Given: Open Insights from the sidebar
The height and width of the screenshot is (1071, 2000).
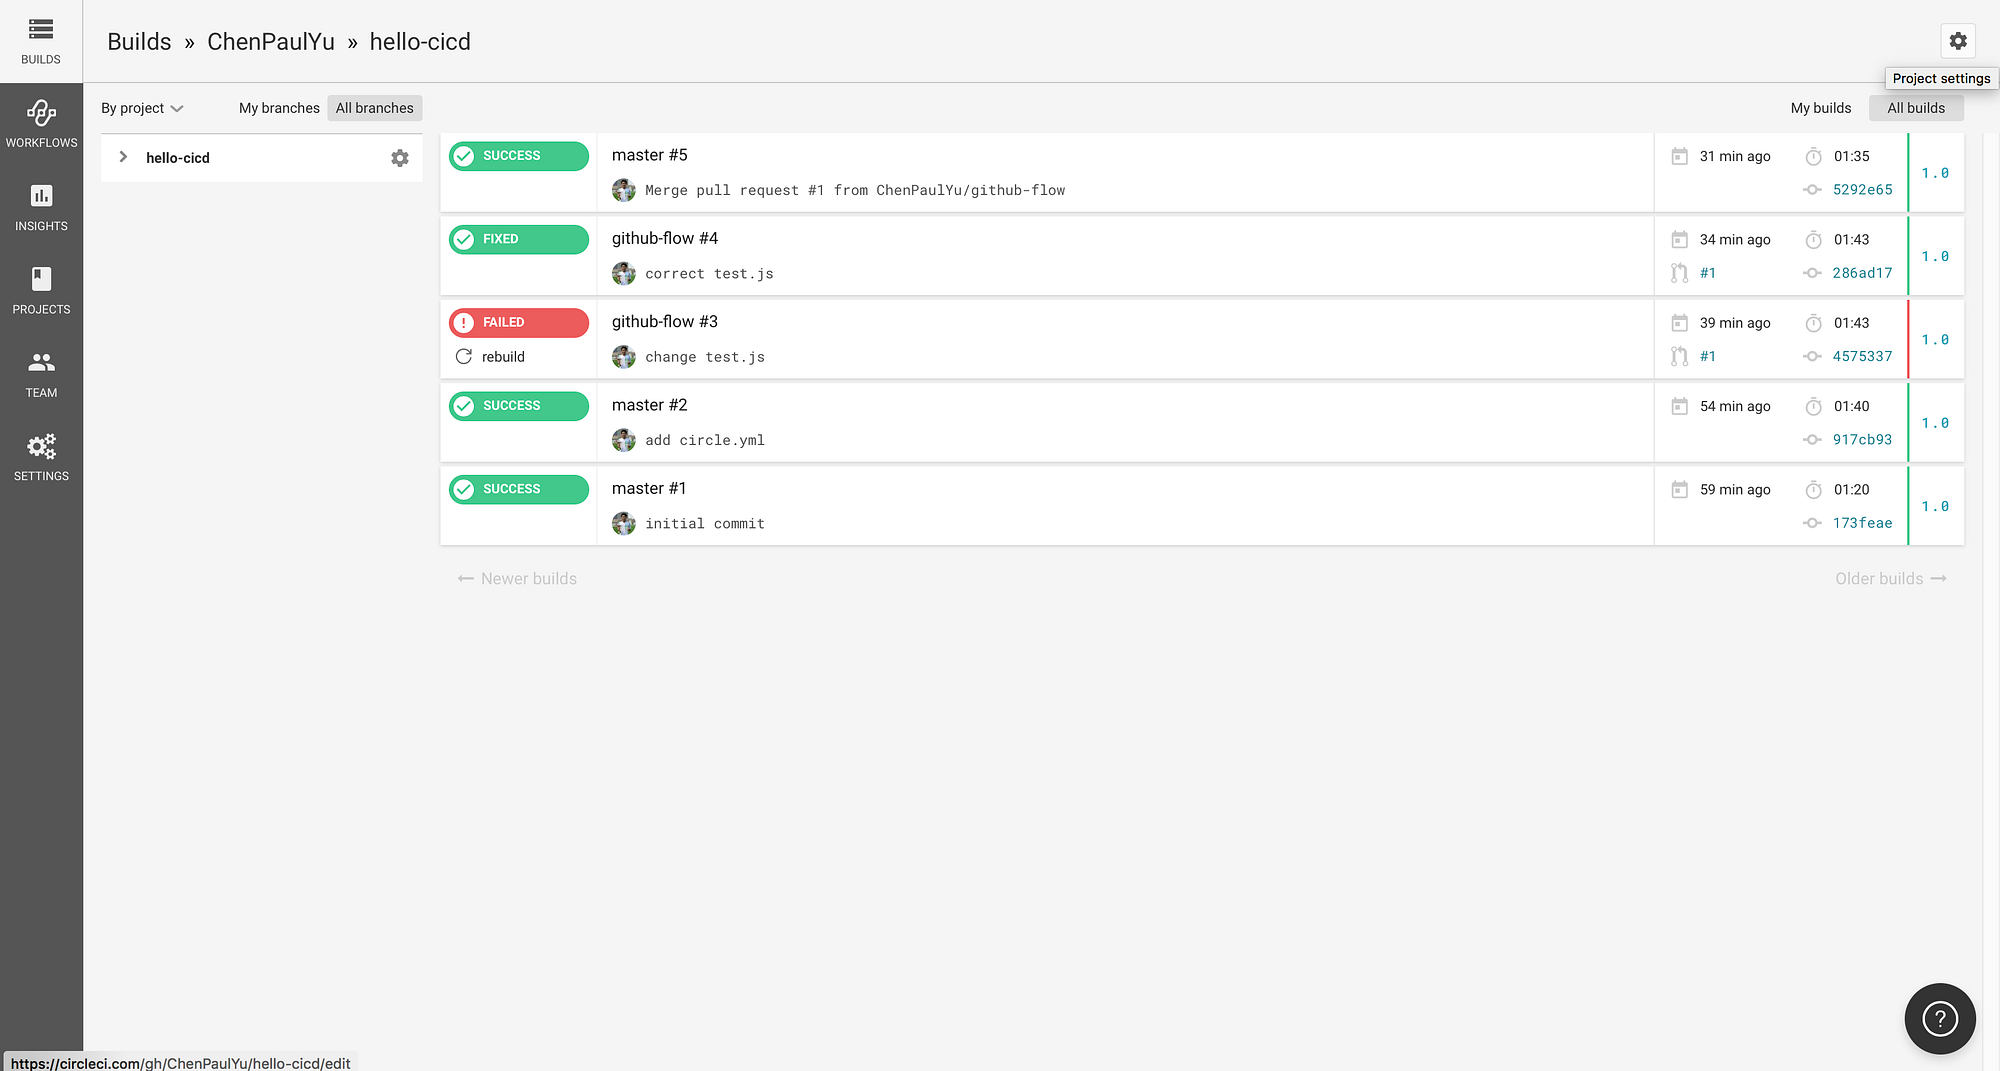Looking at the screenshot, I should (41, 207).
